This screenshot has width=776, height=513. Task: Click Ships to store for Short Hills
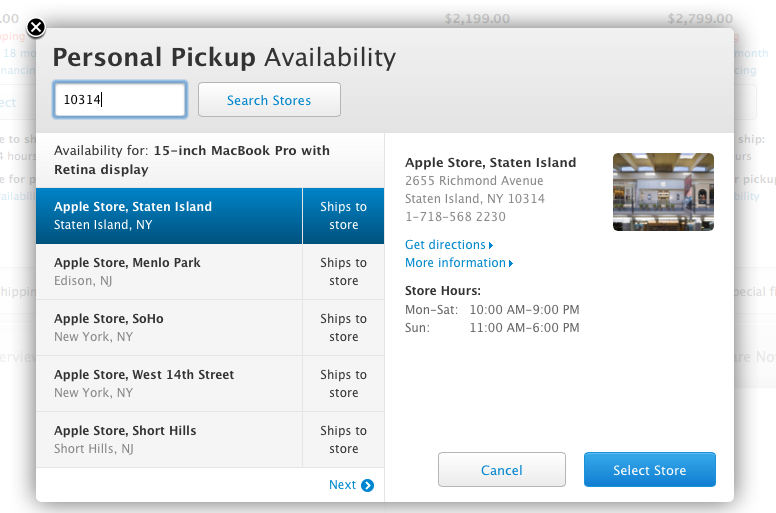point(343,440)
